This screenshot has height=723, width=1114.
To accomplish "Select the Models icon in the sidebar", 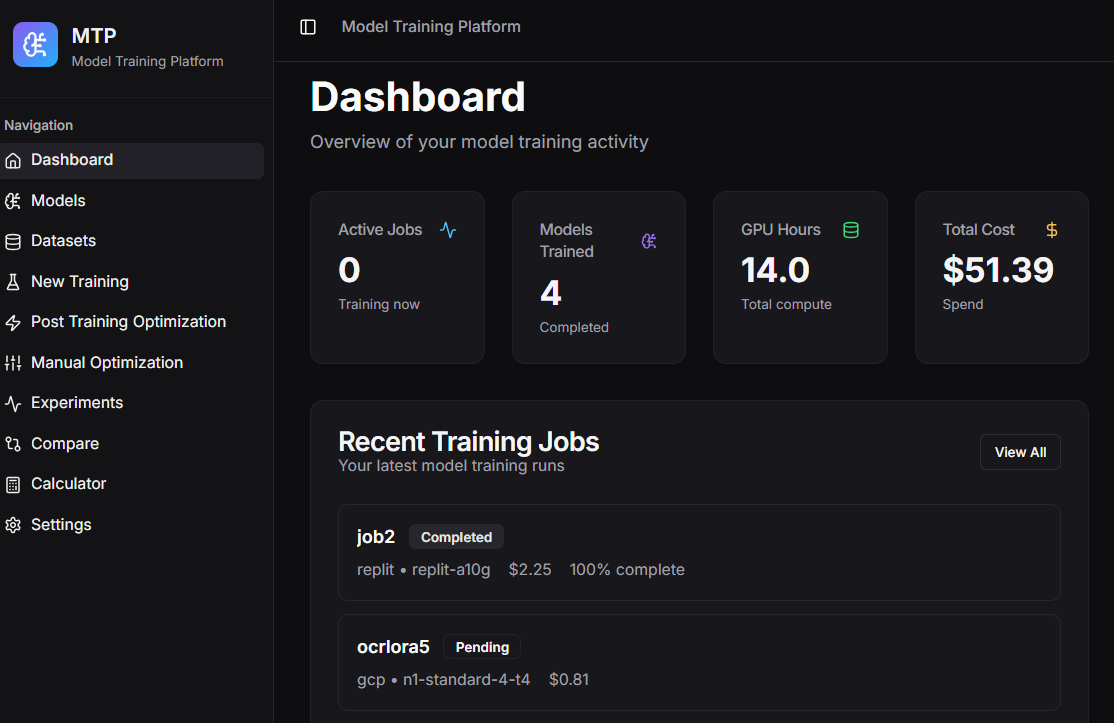I will pyautogui.click(x=14, y=200).
